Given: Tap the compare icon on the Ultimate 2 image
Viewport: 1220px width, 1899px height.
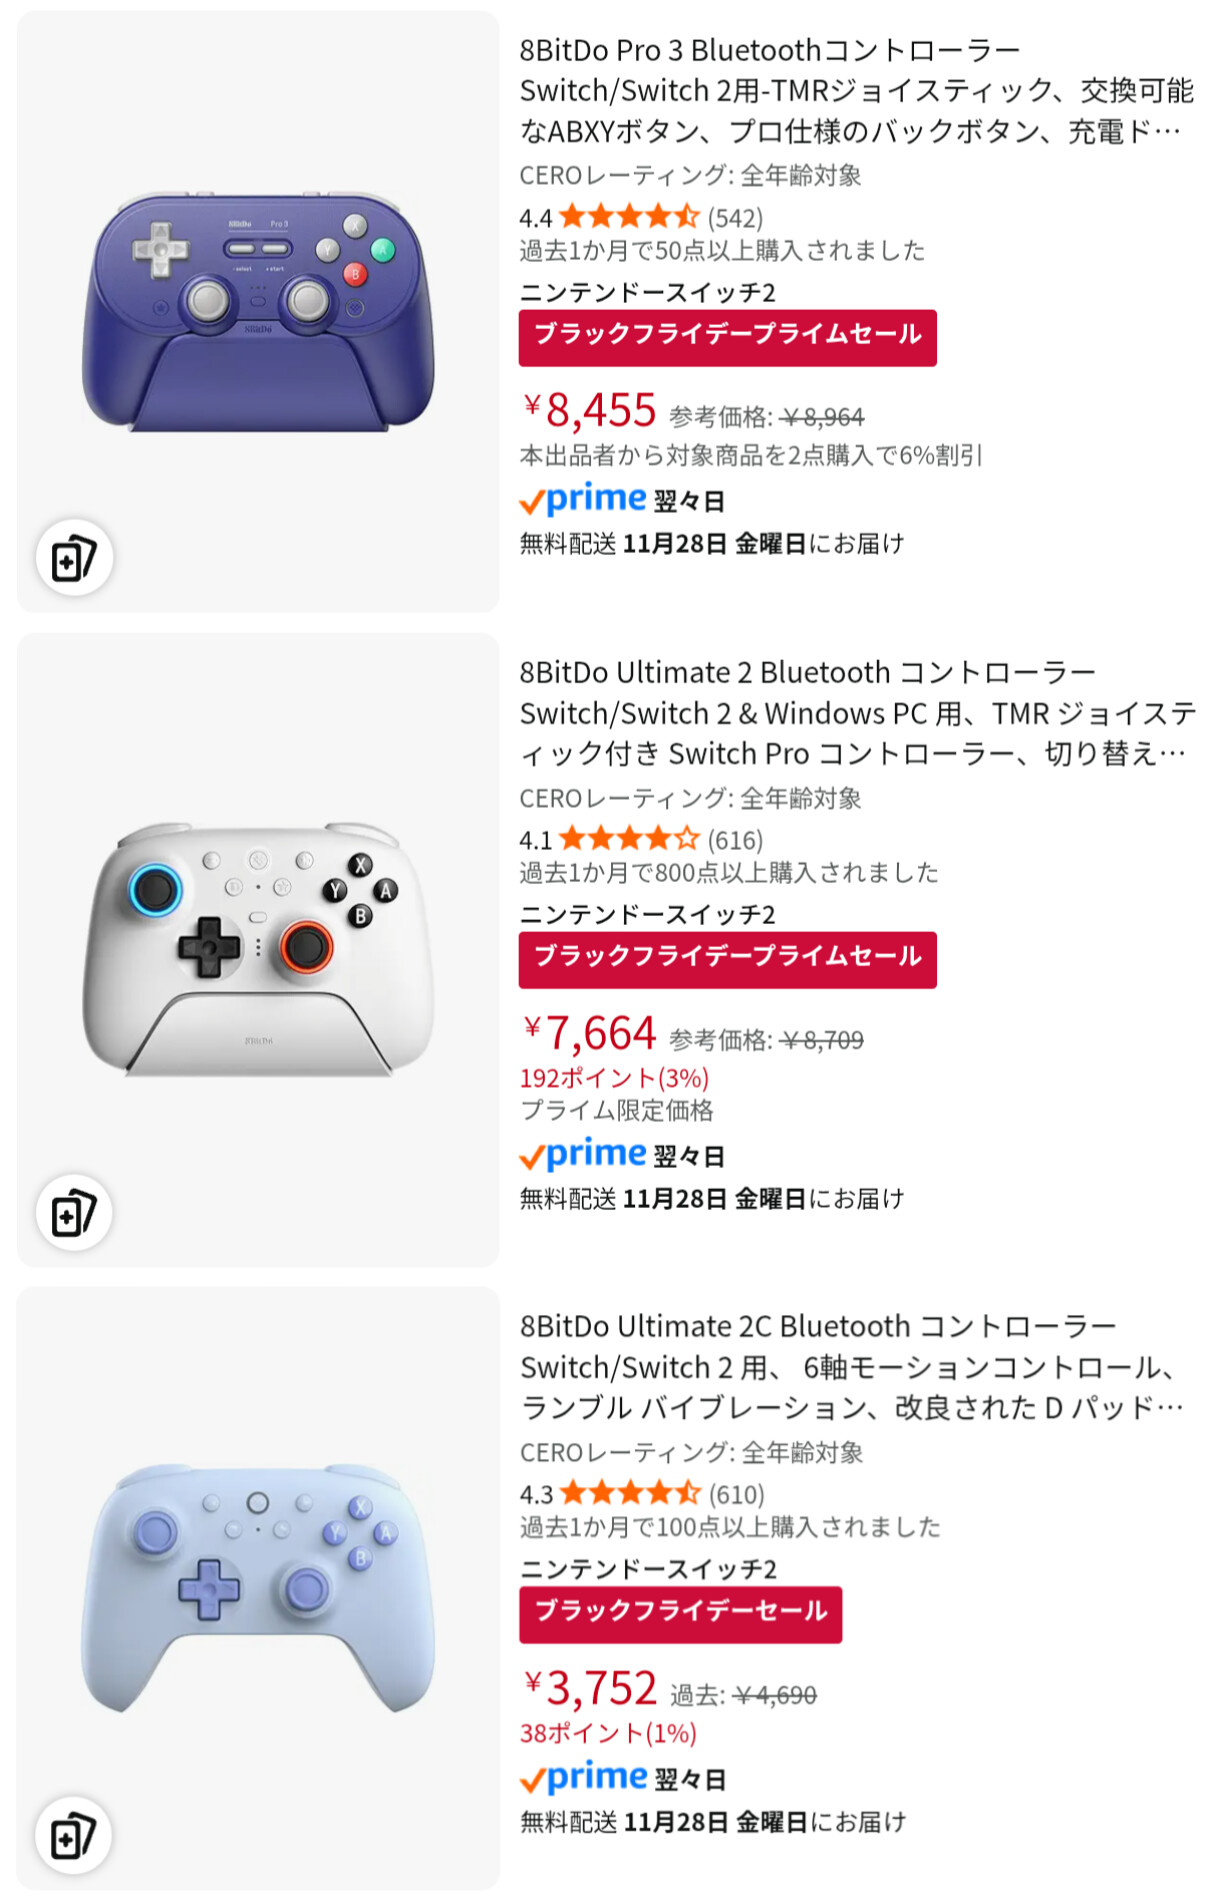Looking at the screenshot, I should point(74,1213).
